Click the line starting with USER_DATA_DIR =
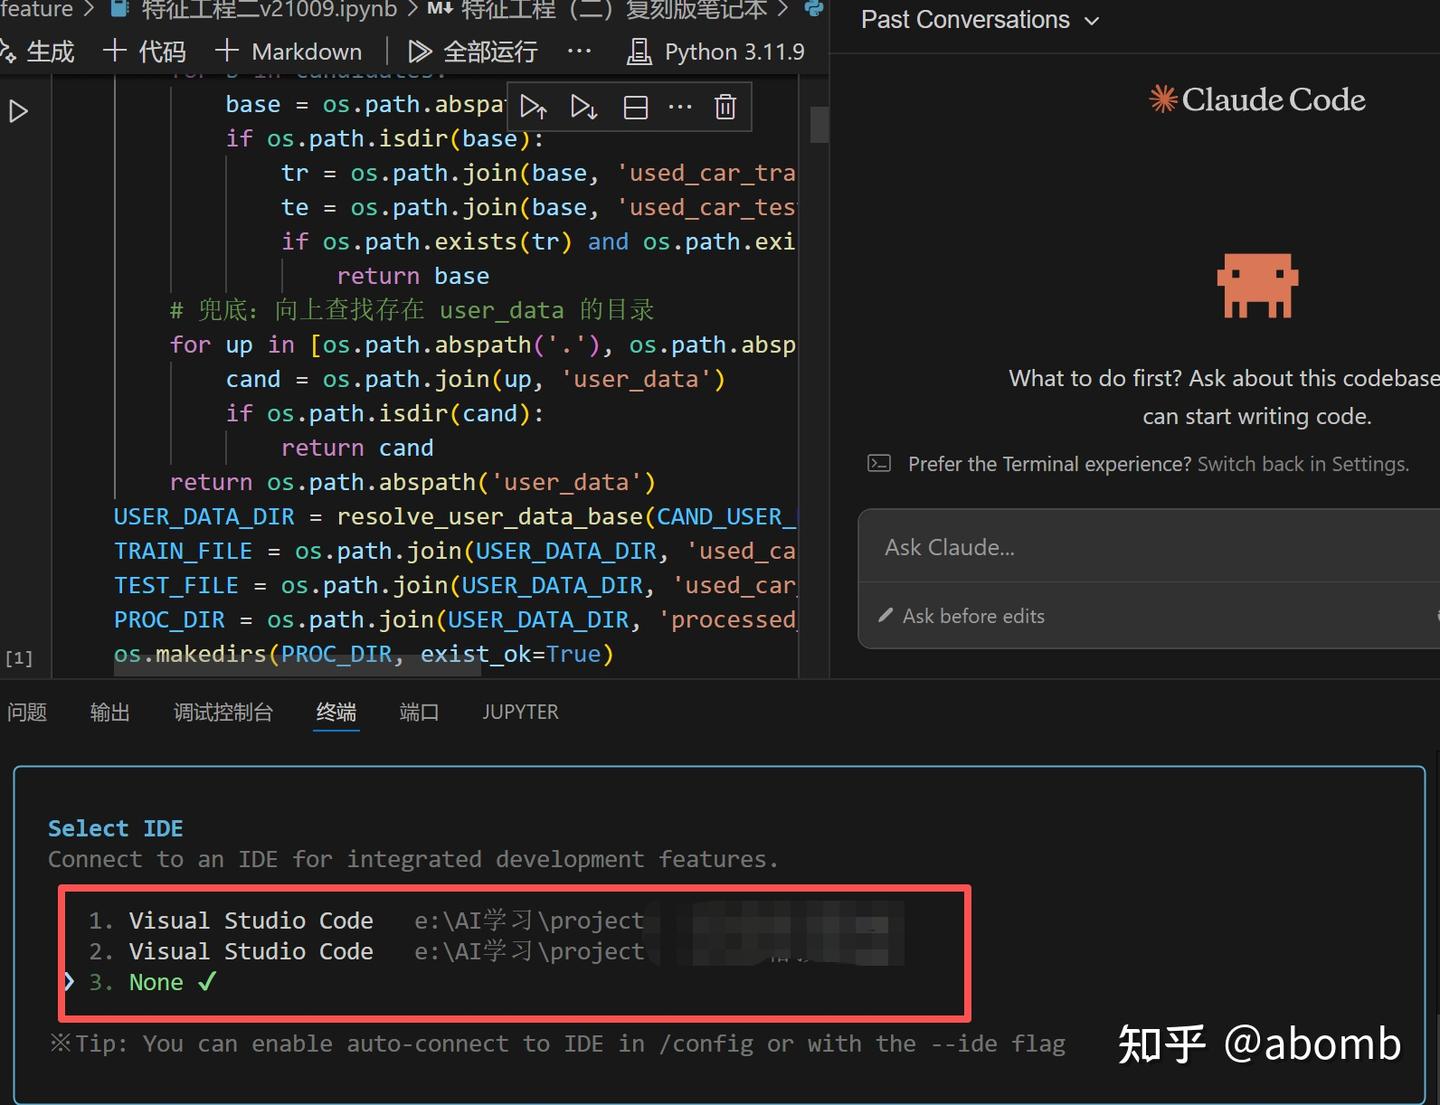1440x1105 pixels. point(455,517)
